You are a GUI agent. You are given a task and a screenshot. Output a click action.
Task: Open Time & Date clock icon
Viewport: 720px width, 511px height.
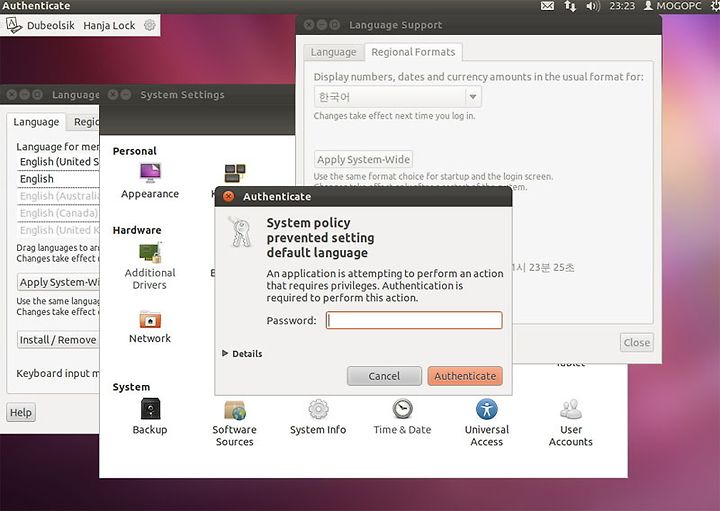(x=402, y=409)
